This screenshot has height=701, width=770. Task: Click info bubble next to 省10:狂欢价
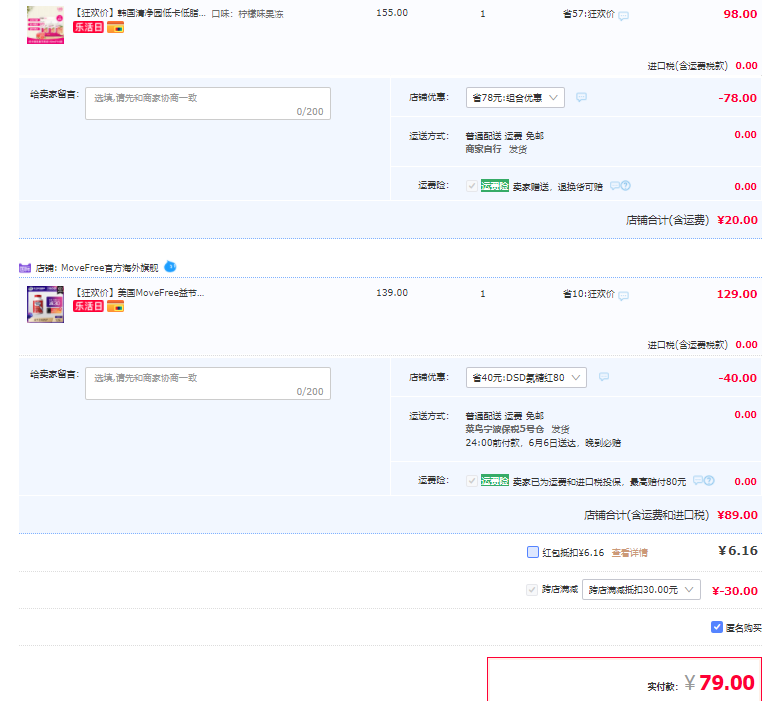click(624, 296)
